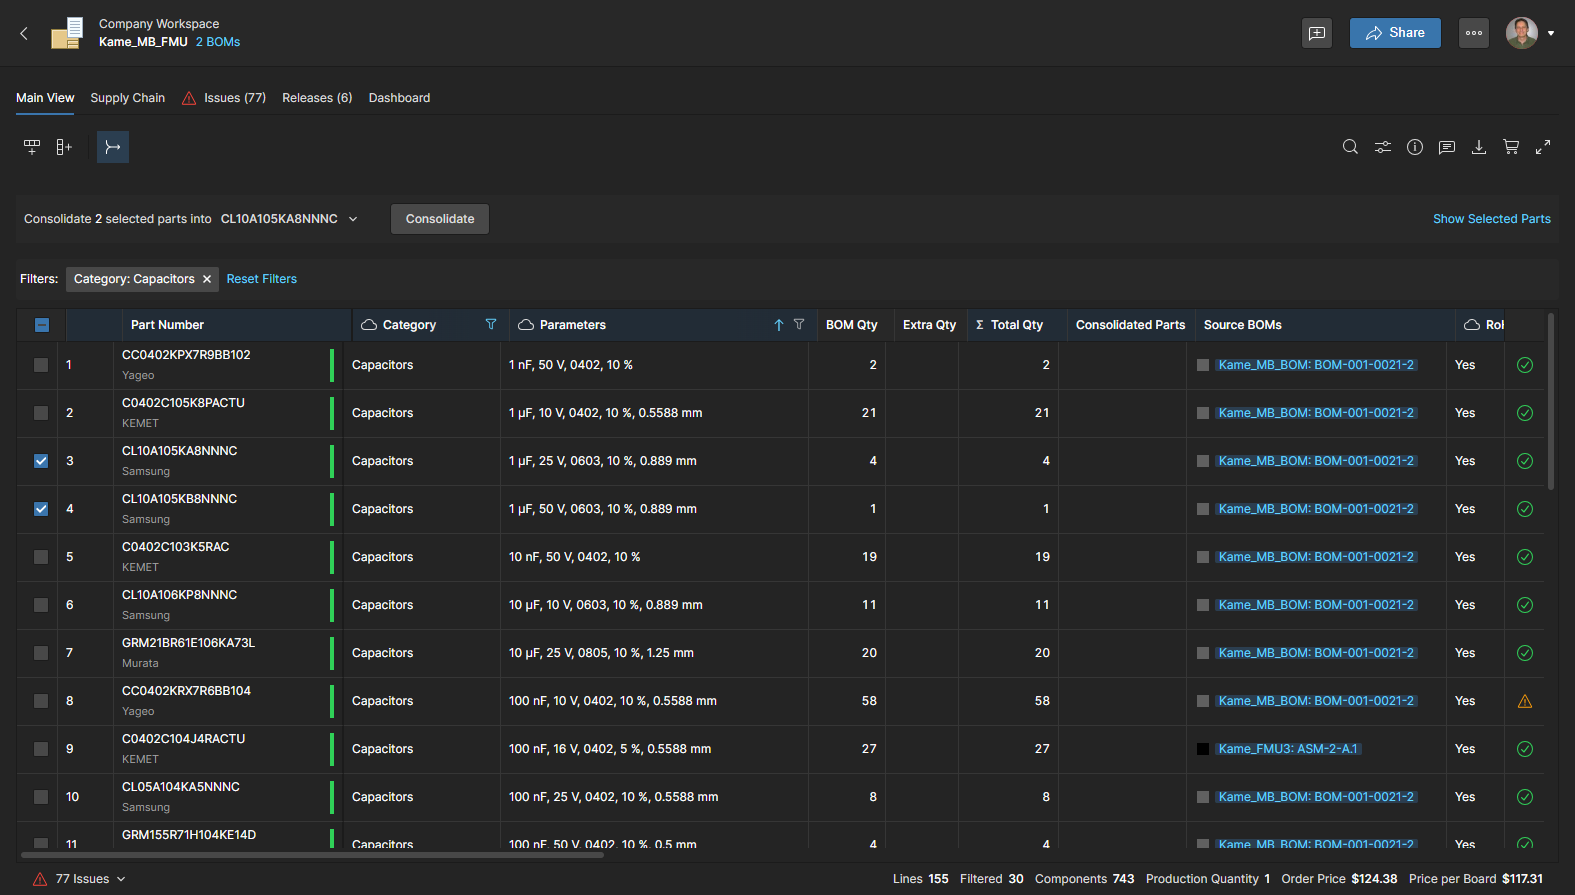The height and width of the screenshot is (895, 1575).
Task: Click the back arrow at top left
Action: (24, 33)
